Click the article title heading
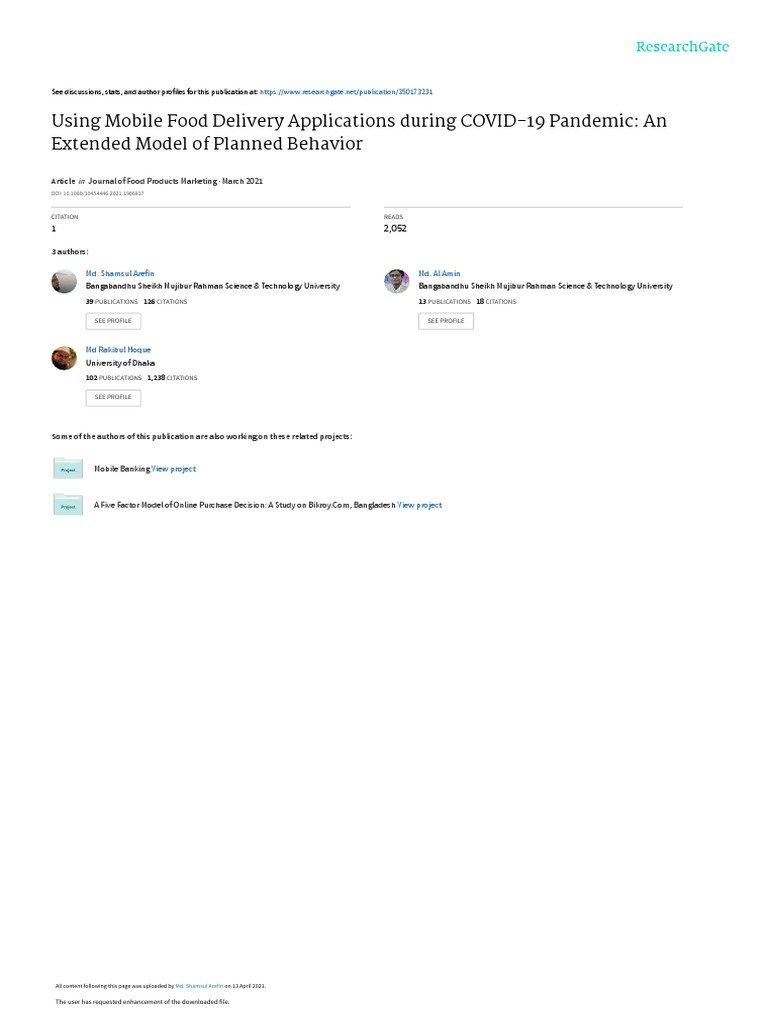Image resolution: width=768 pixels, height=1024 pixels. [x=358, y=132]
